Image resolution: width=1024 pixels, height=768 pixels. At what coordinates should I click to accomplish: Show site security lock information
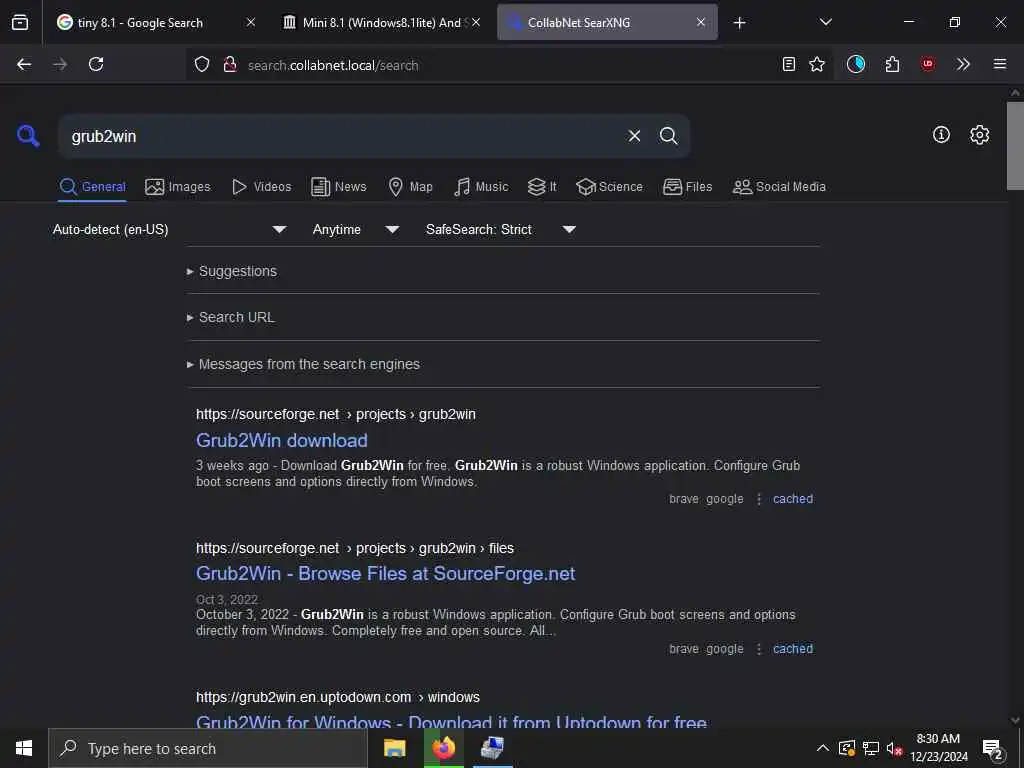pos(230,65)
